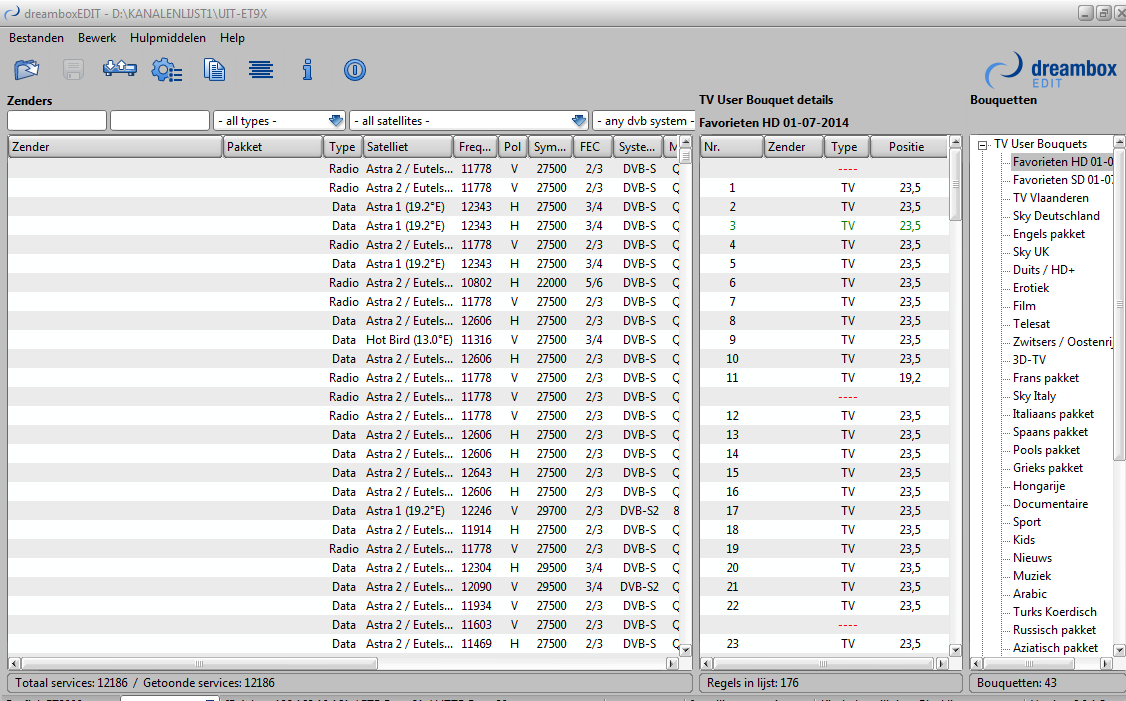Viewport: 1126px width, 701px height.
Task: Select Sky Deutschland bouquet
Action: click(x=1056, y=216)
